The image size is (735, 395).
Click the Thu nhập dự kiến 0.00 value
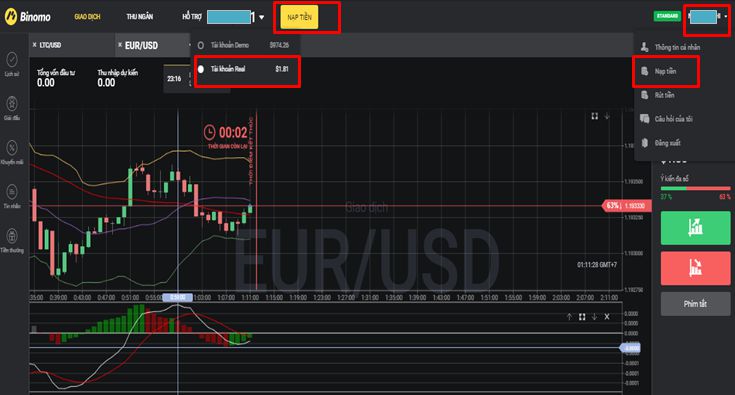pos(106,83)
